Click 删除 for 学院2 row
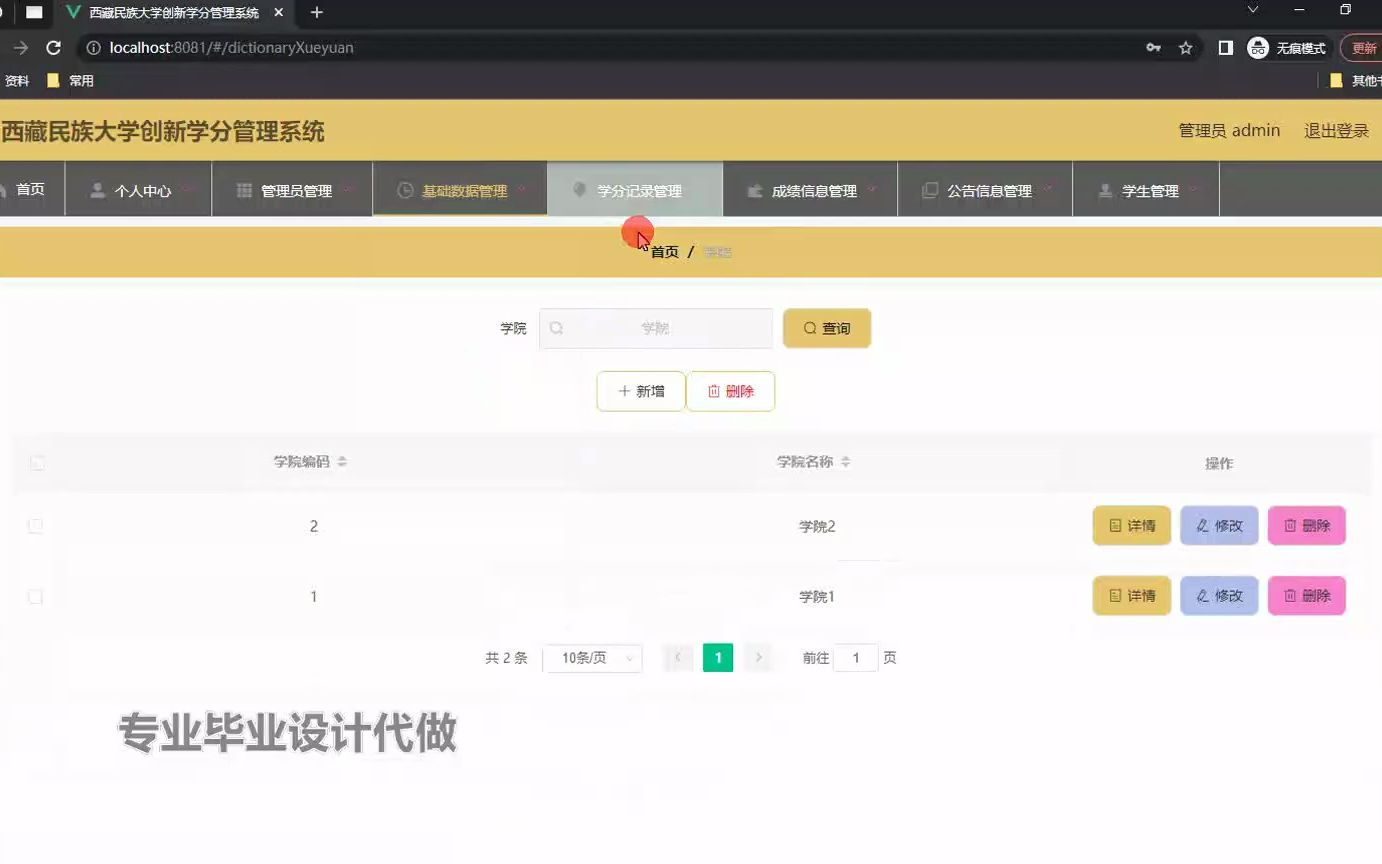1382x864 pixels. point(1307,526)
